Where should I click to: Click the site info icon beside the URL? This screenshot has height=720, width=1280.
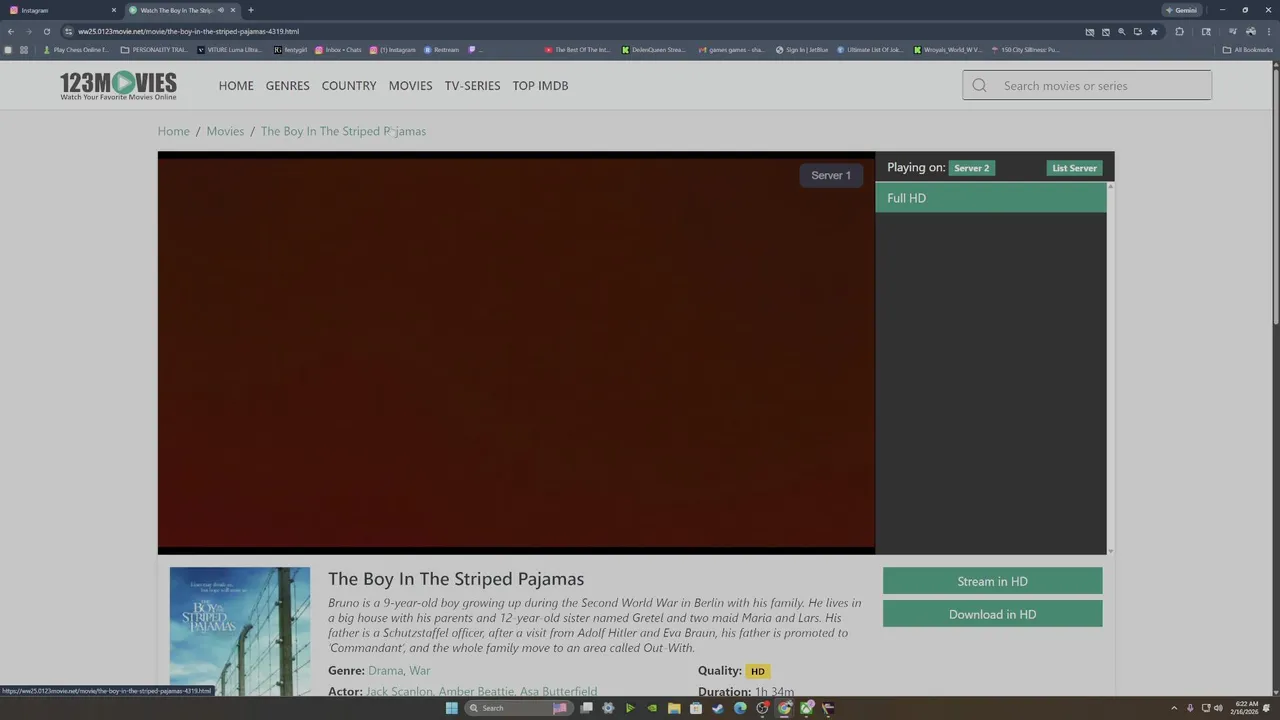tap(68, 31)
